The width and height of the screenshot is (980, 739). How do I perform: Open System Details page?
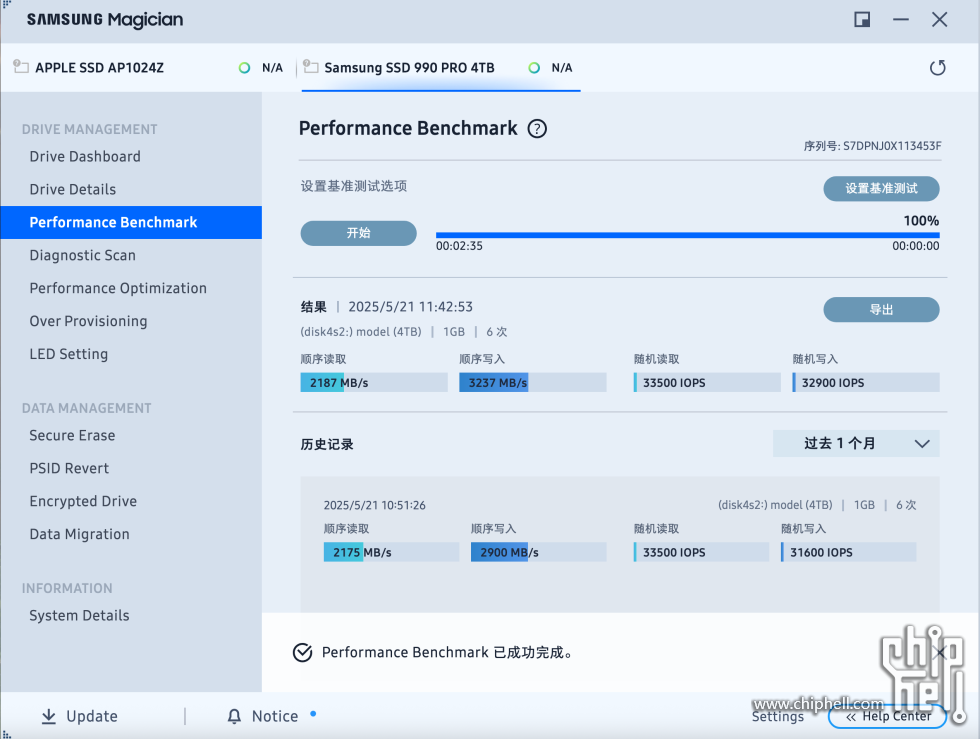(x=79, y=616)
